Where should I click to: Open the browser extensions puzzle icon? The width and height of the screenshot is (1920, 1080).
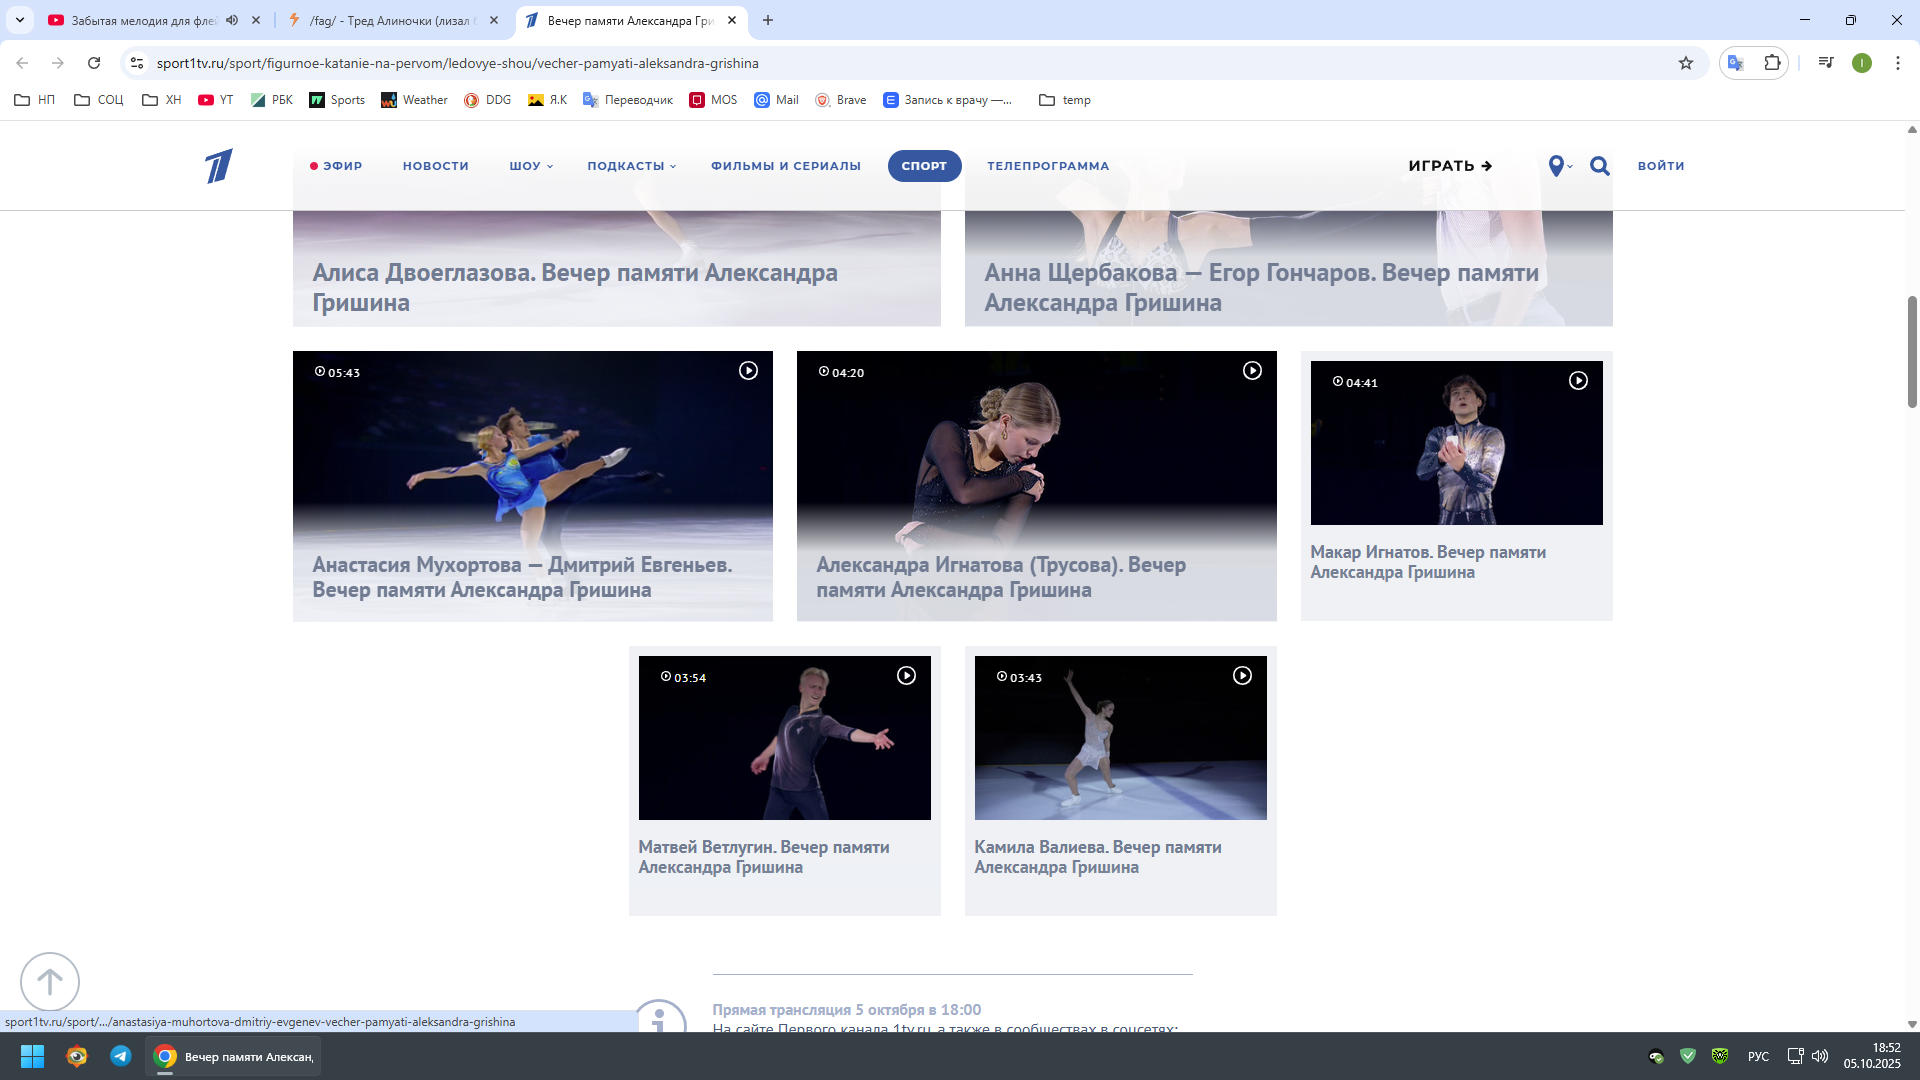coord(1772,63)
